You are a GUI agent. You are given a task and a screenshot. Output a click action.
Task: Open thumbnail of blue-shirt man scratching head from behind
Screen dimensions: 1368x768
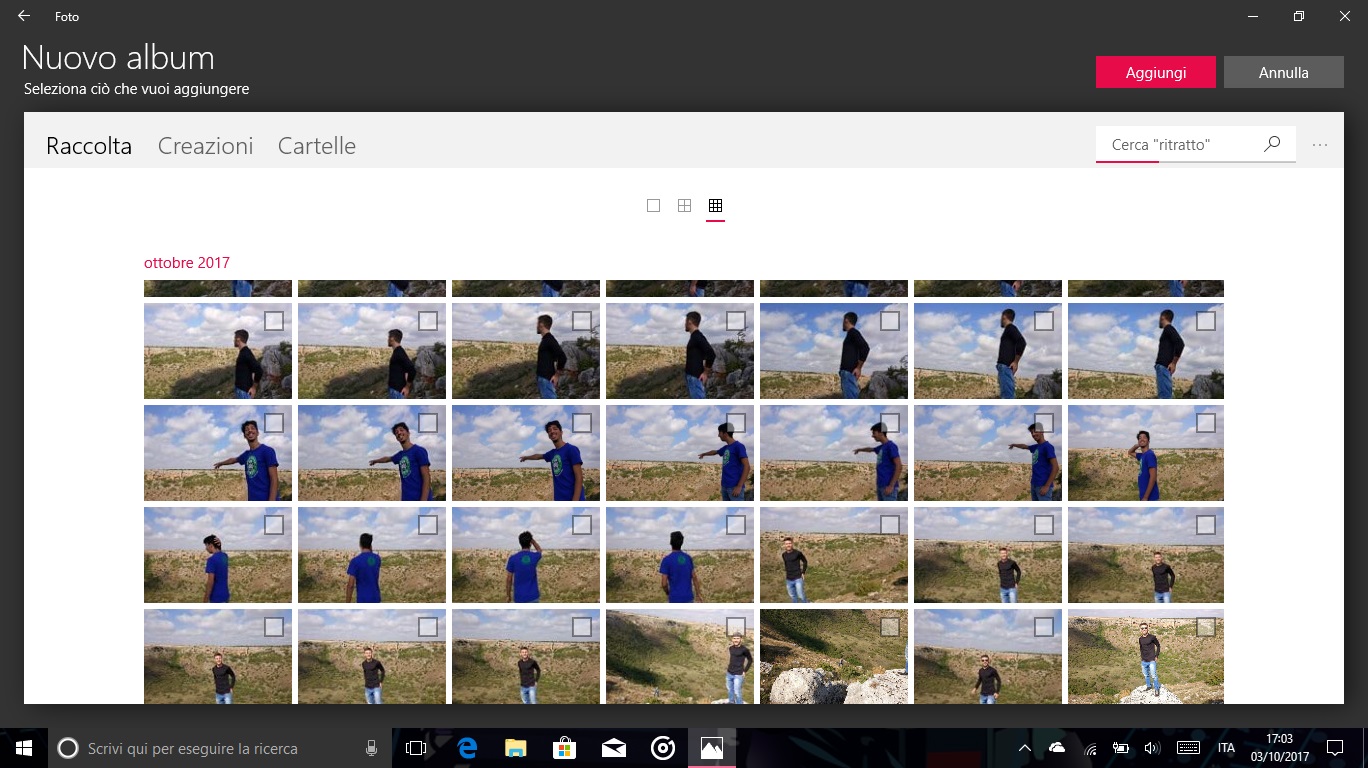point(526,555)
